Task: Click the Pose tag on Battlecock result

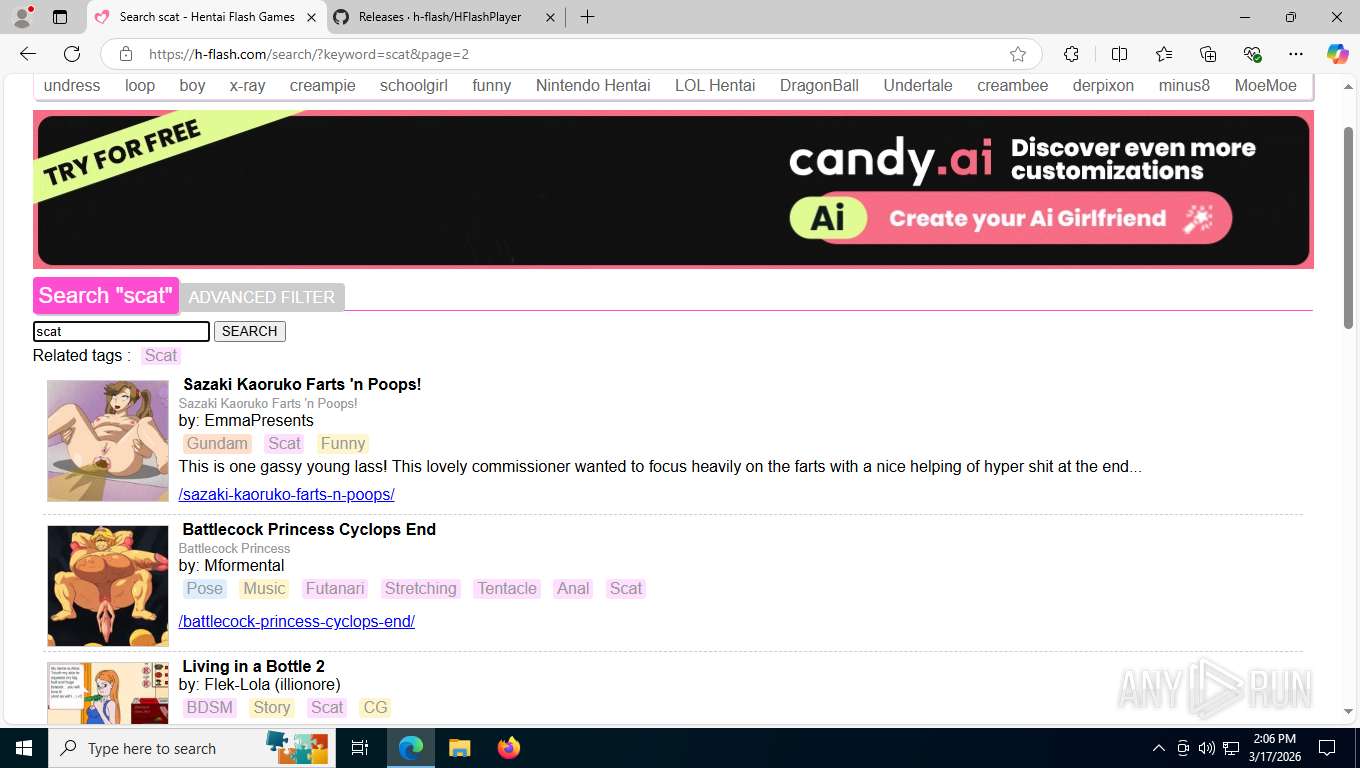Action: pyautogui.click(x=205, y=589)
